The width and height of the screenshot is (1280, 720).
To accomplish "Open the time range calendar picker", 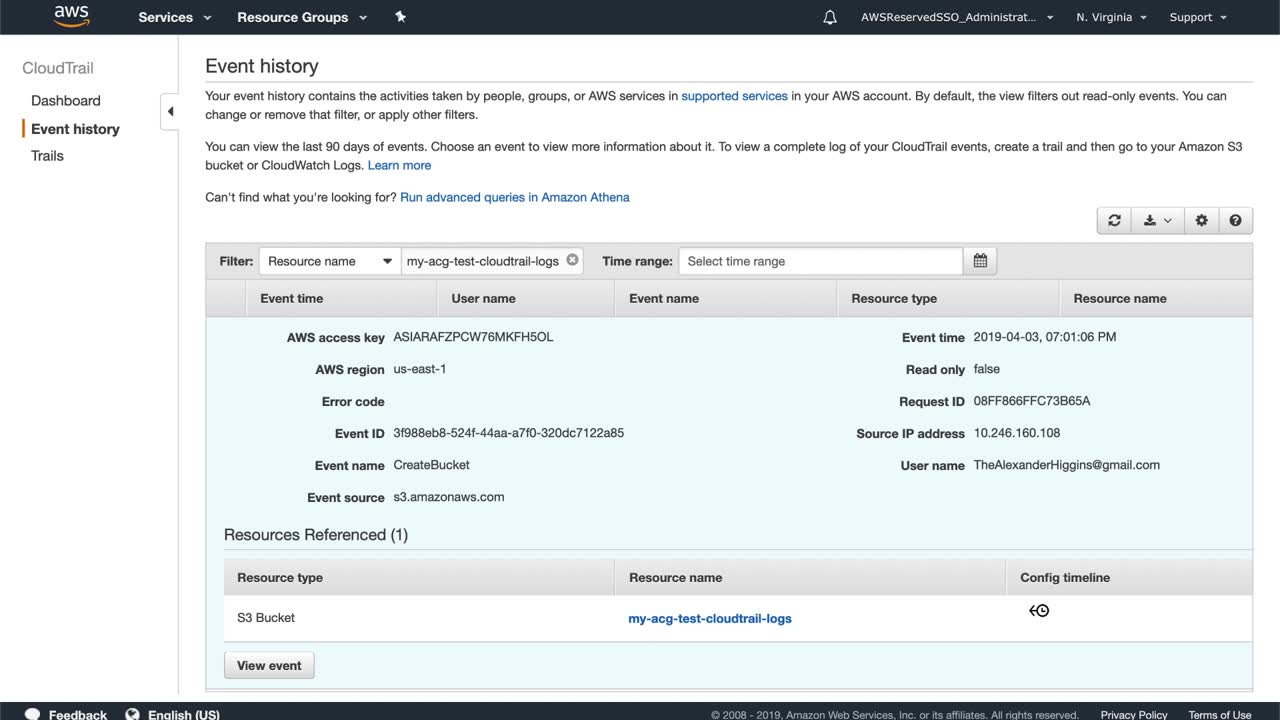I will pyautogui.click(x=980, y=261).
